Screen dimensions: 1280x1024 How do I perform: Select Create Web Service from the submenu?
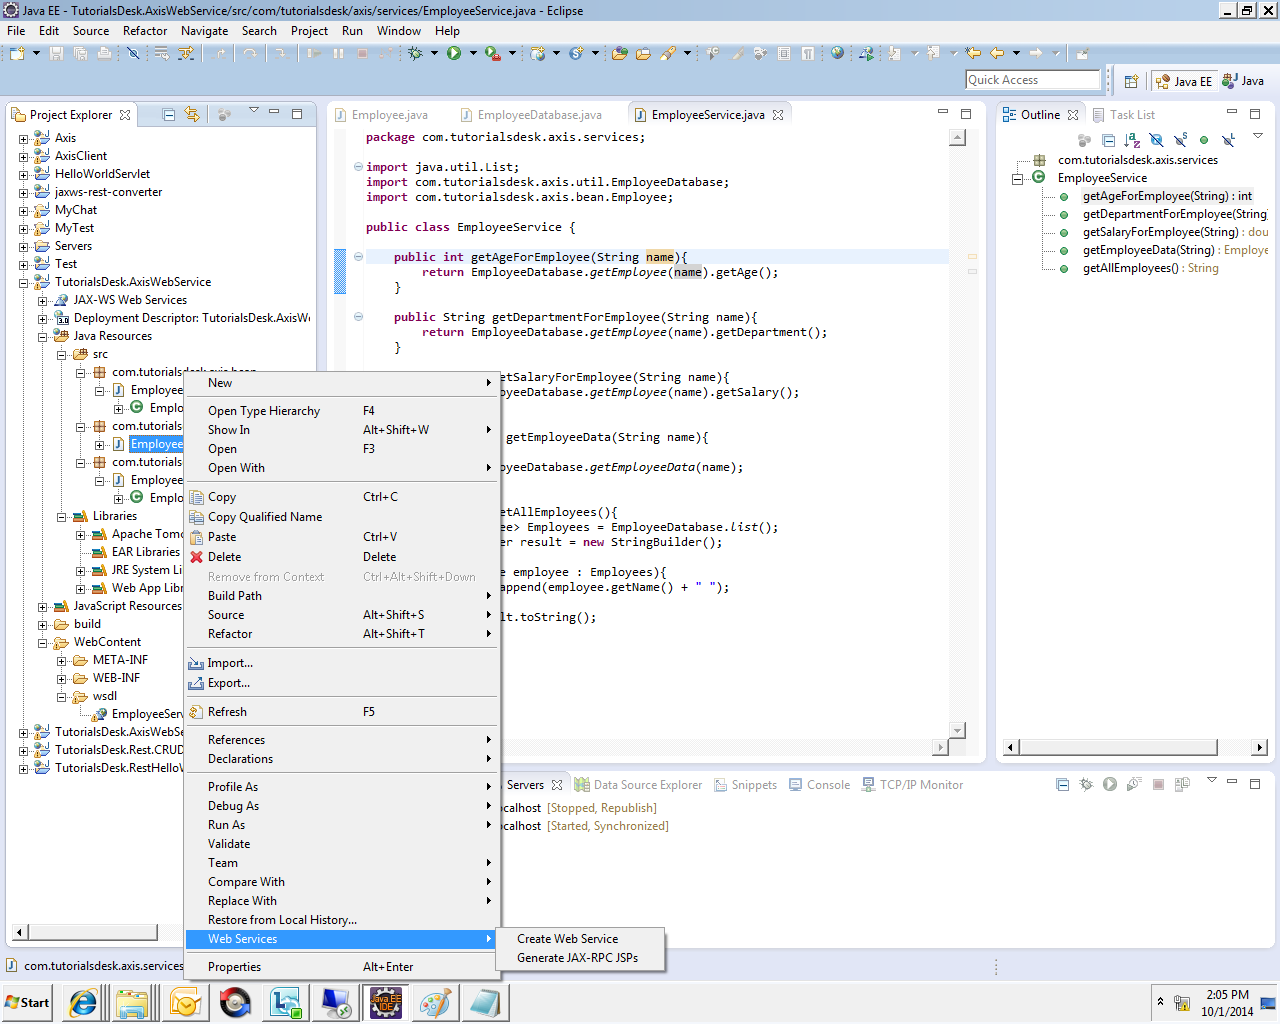click(566, 938)
